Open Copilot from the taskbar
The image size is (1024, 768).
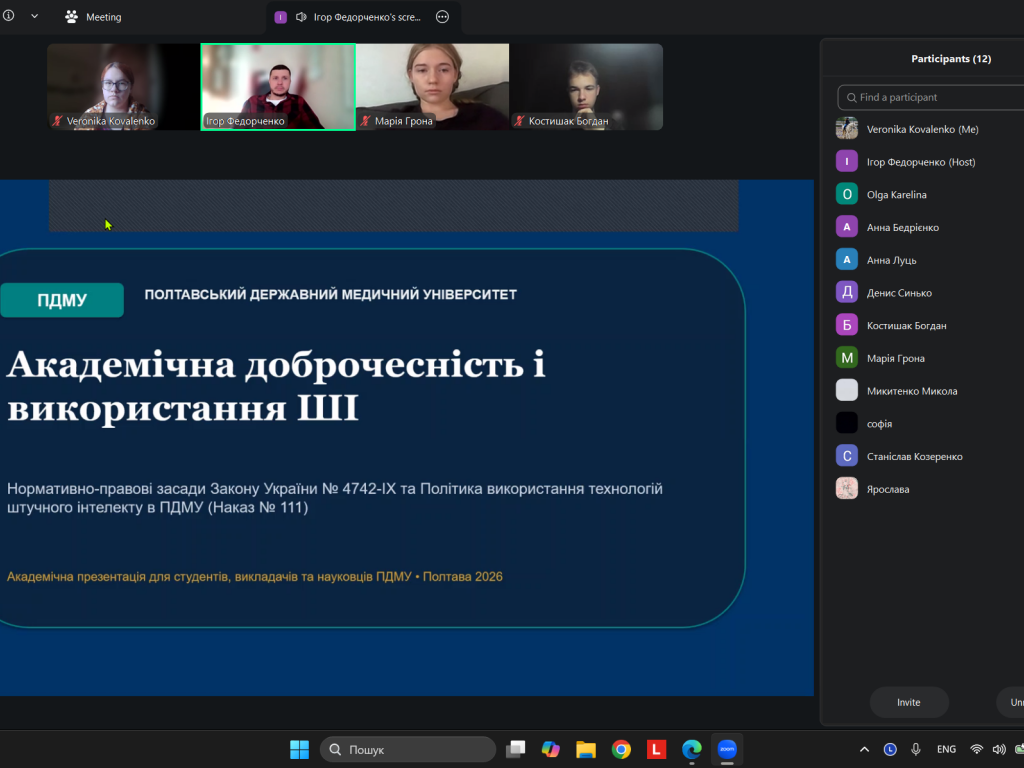(x=551, y=750)
